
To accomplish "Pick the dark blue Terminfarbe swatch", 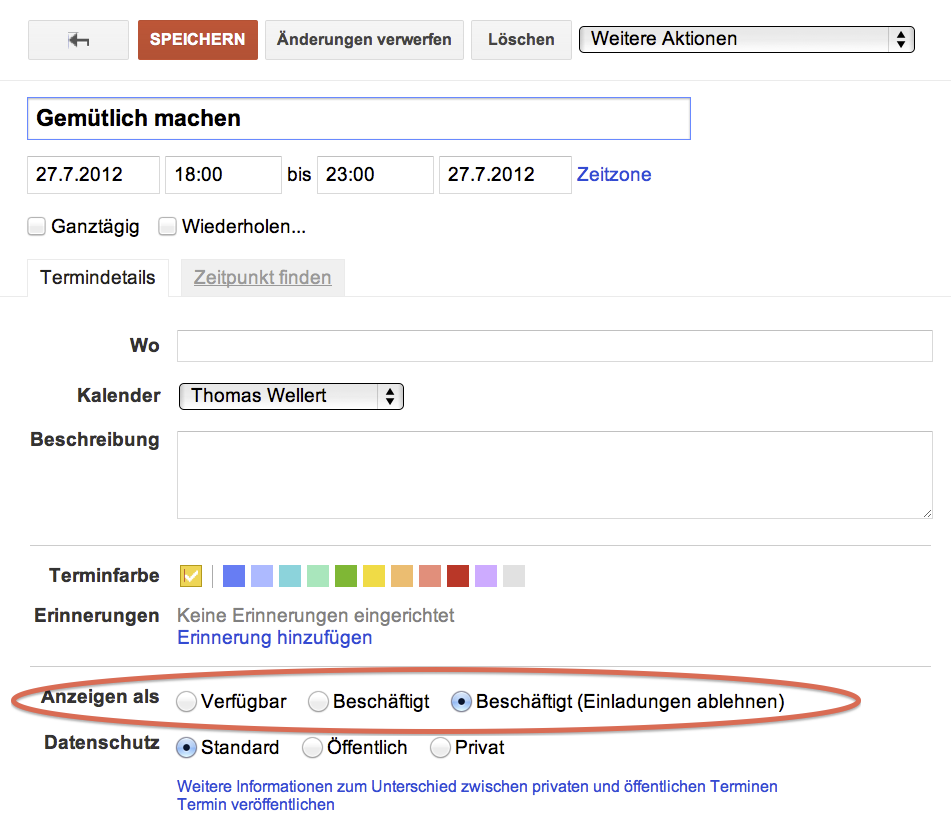I will coord(234,576).
